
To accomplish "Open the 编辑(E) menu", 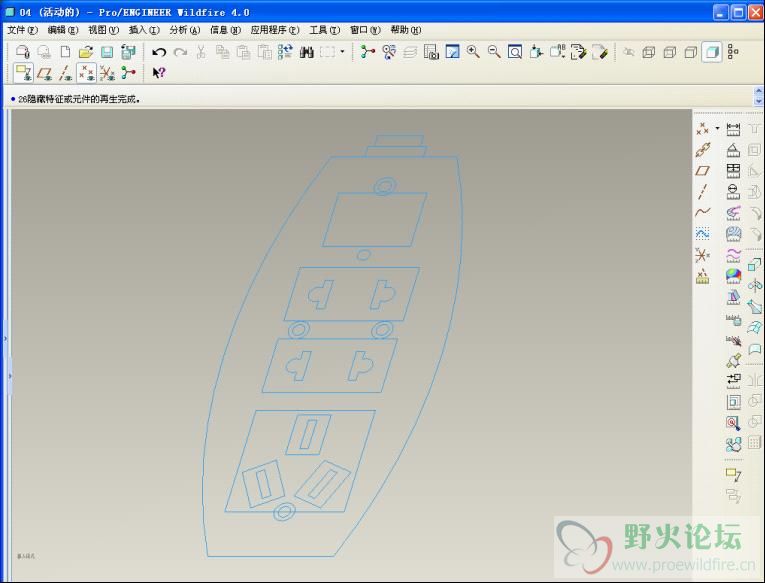I will [x=63, y=30].
